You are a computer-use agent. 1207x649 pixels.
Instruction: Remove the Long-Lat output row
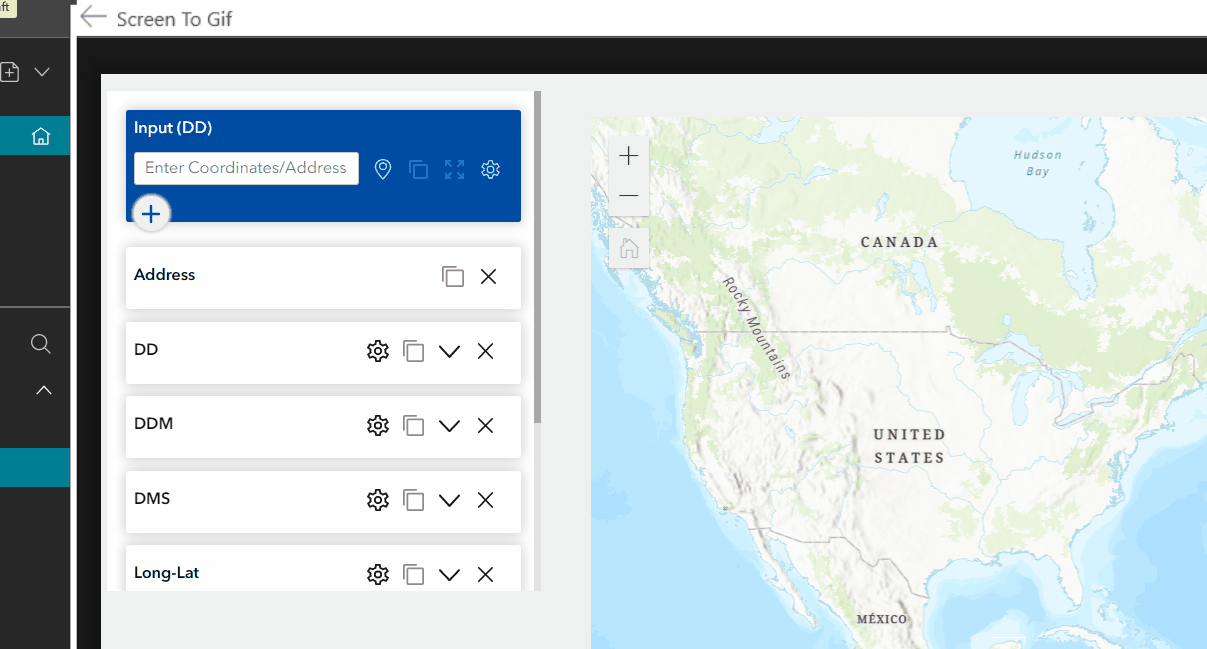coord(485,574)
